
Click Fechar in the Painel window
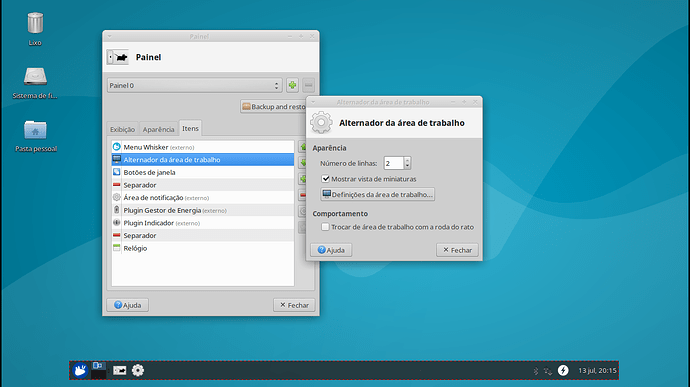294,305
